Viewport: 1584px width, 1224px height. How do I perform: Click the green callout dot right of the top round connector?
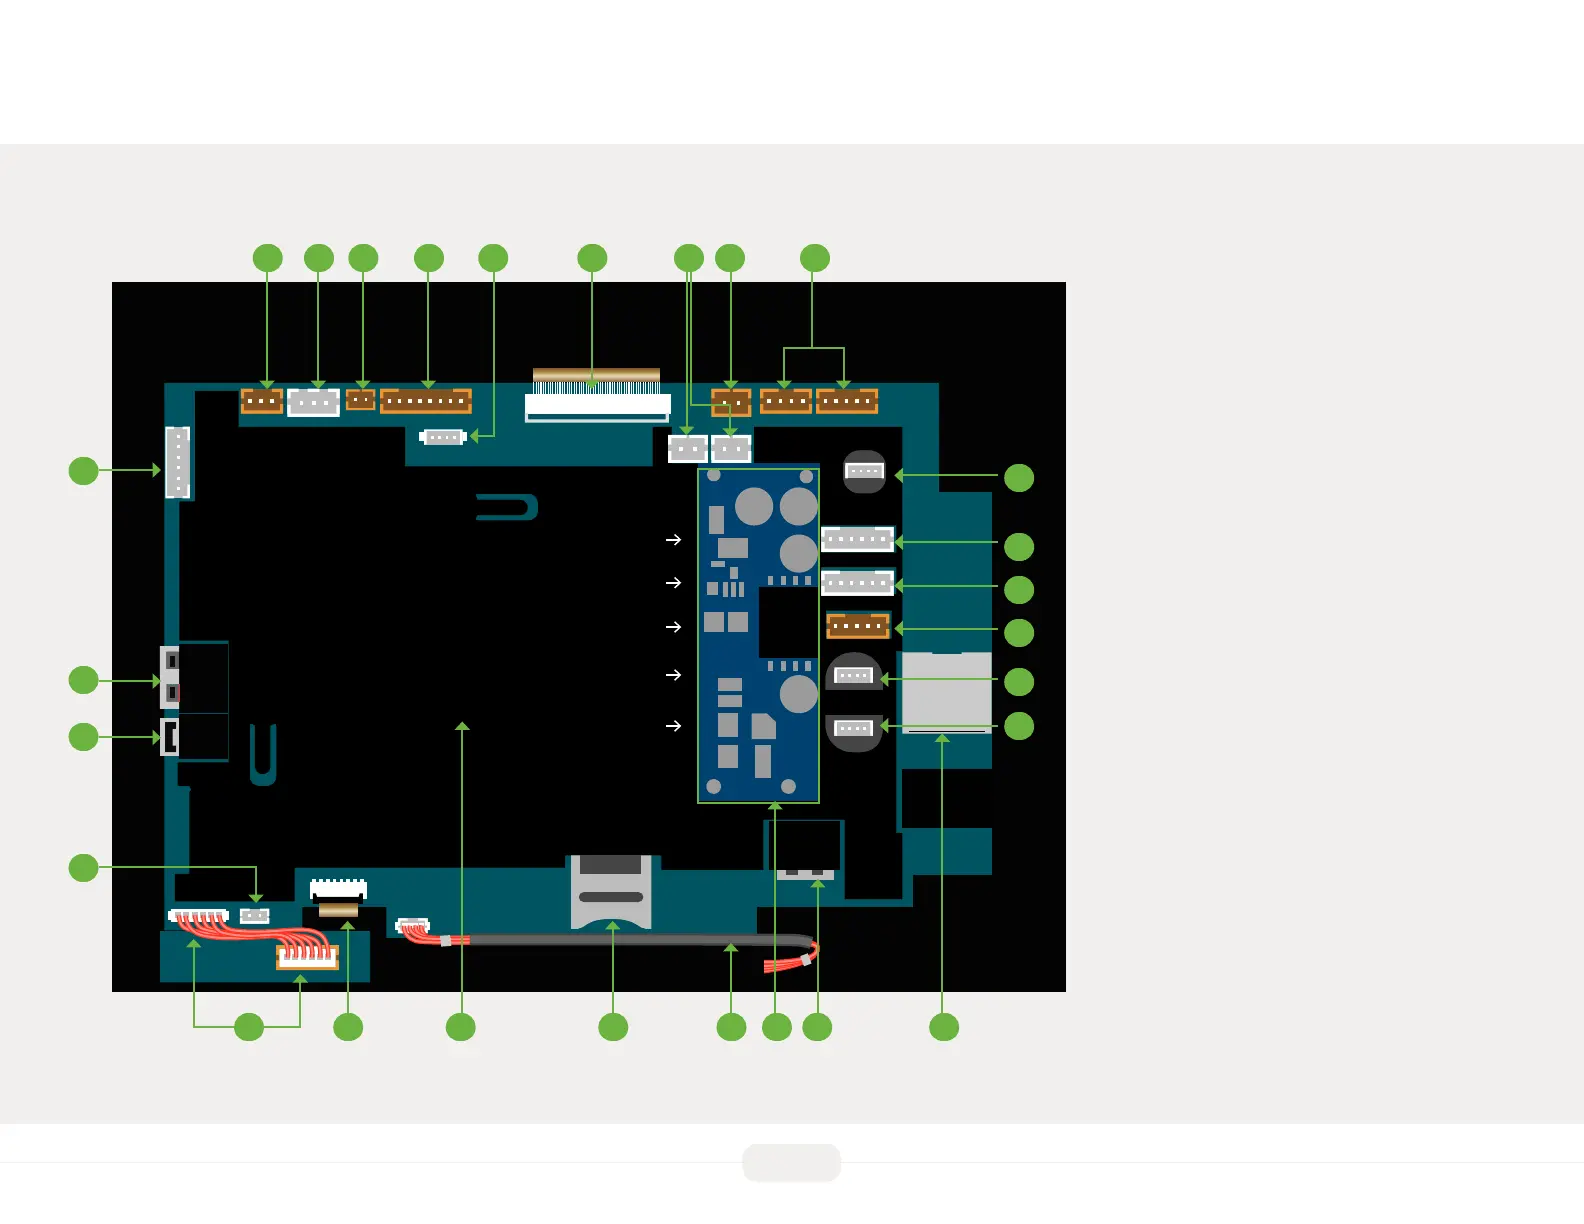pyautogui.click(x=1019, y=478)
